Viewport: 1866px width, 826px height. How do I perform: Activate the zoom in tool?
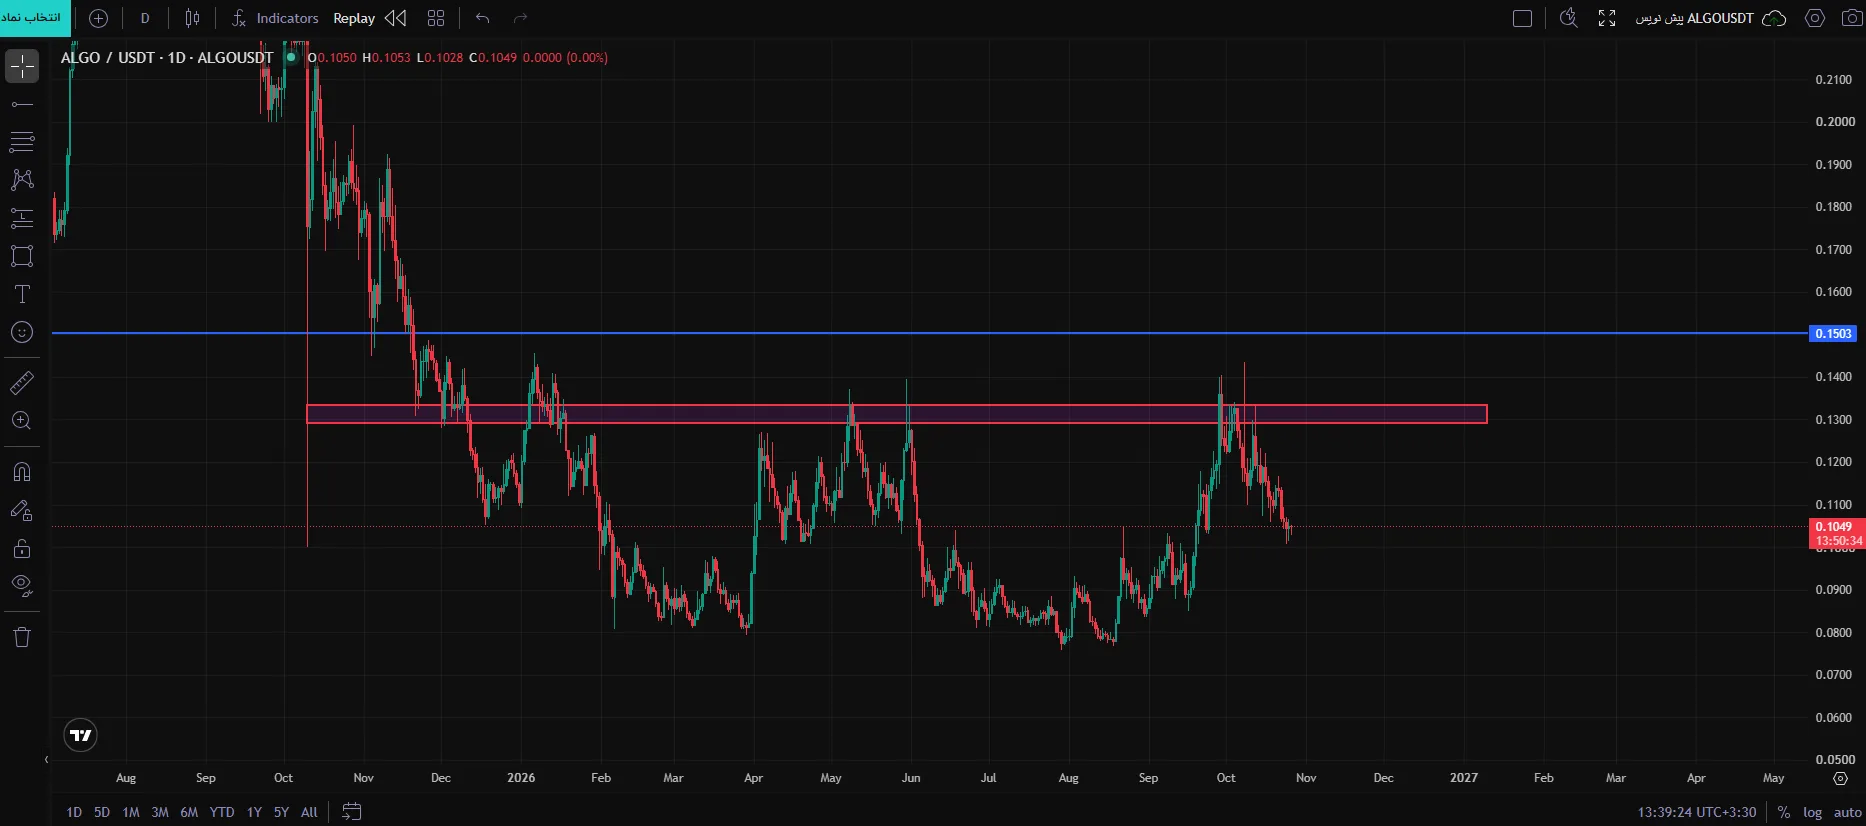pyautogui.click(x=22, y=421)
